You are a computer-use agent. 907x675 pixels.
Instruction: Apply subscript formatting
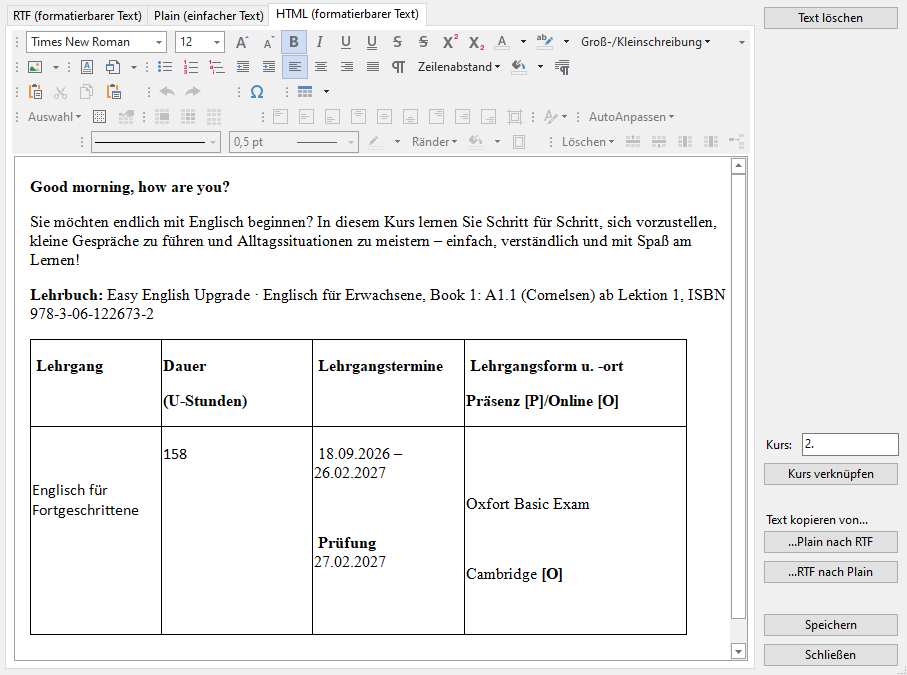[476, 42]
